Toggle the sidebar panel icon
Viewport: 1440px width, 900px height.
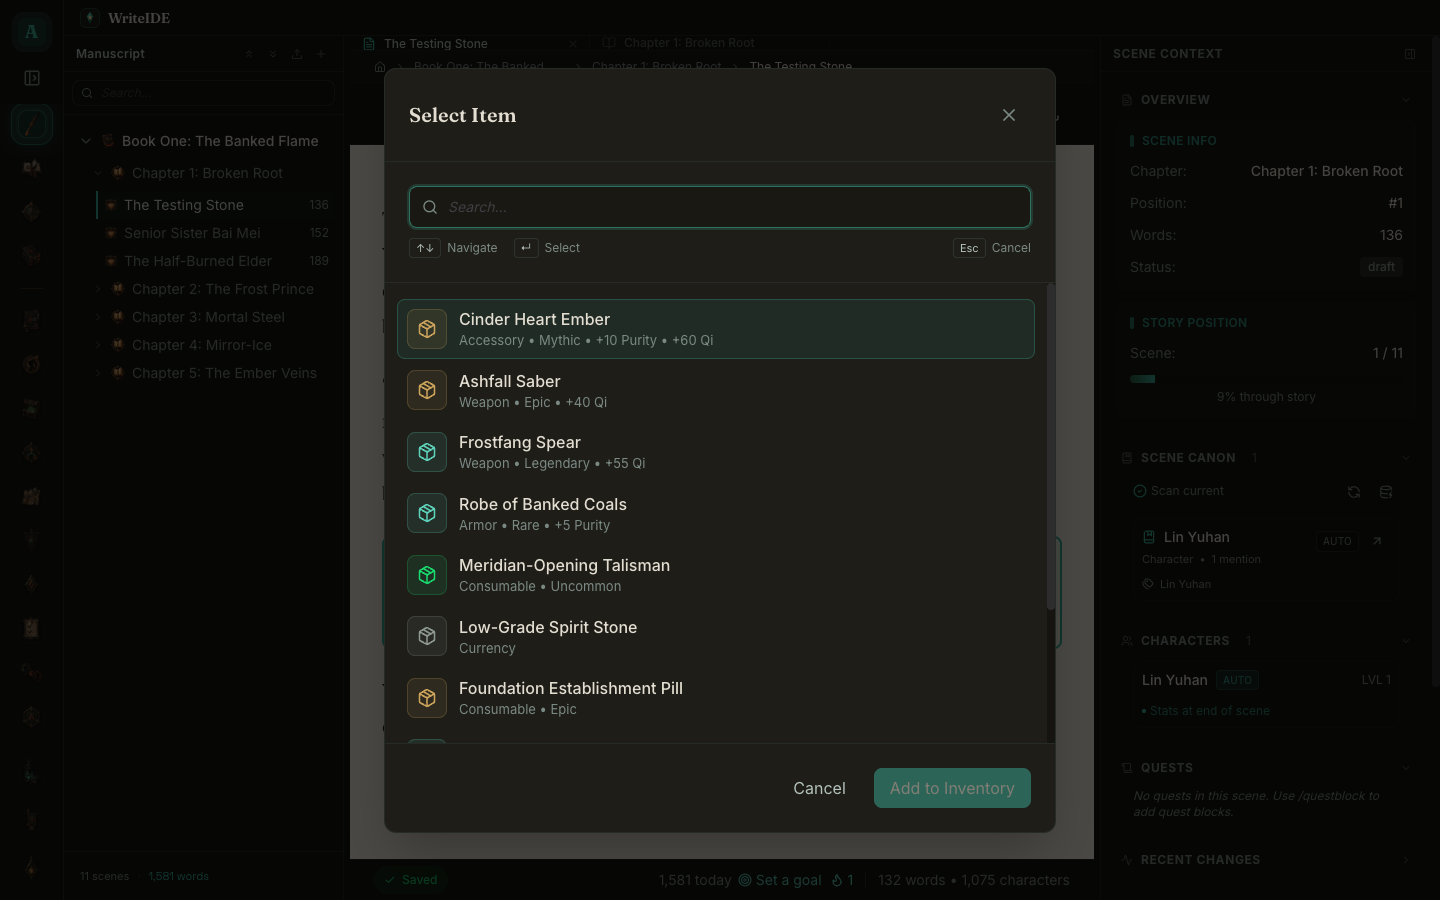[32, 78]
